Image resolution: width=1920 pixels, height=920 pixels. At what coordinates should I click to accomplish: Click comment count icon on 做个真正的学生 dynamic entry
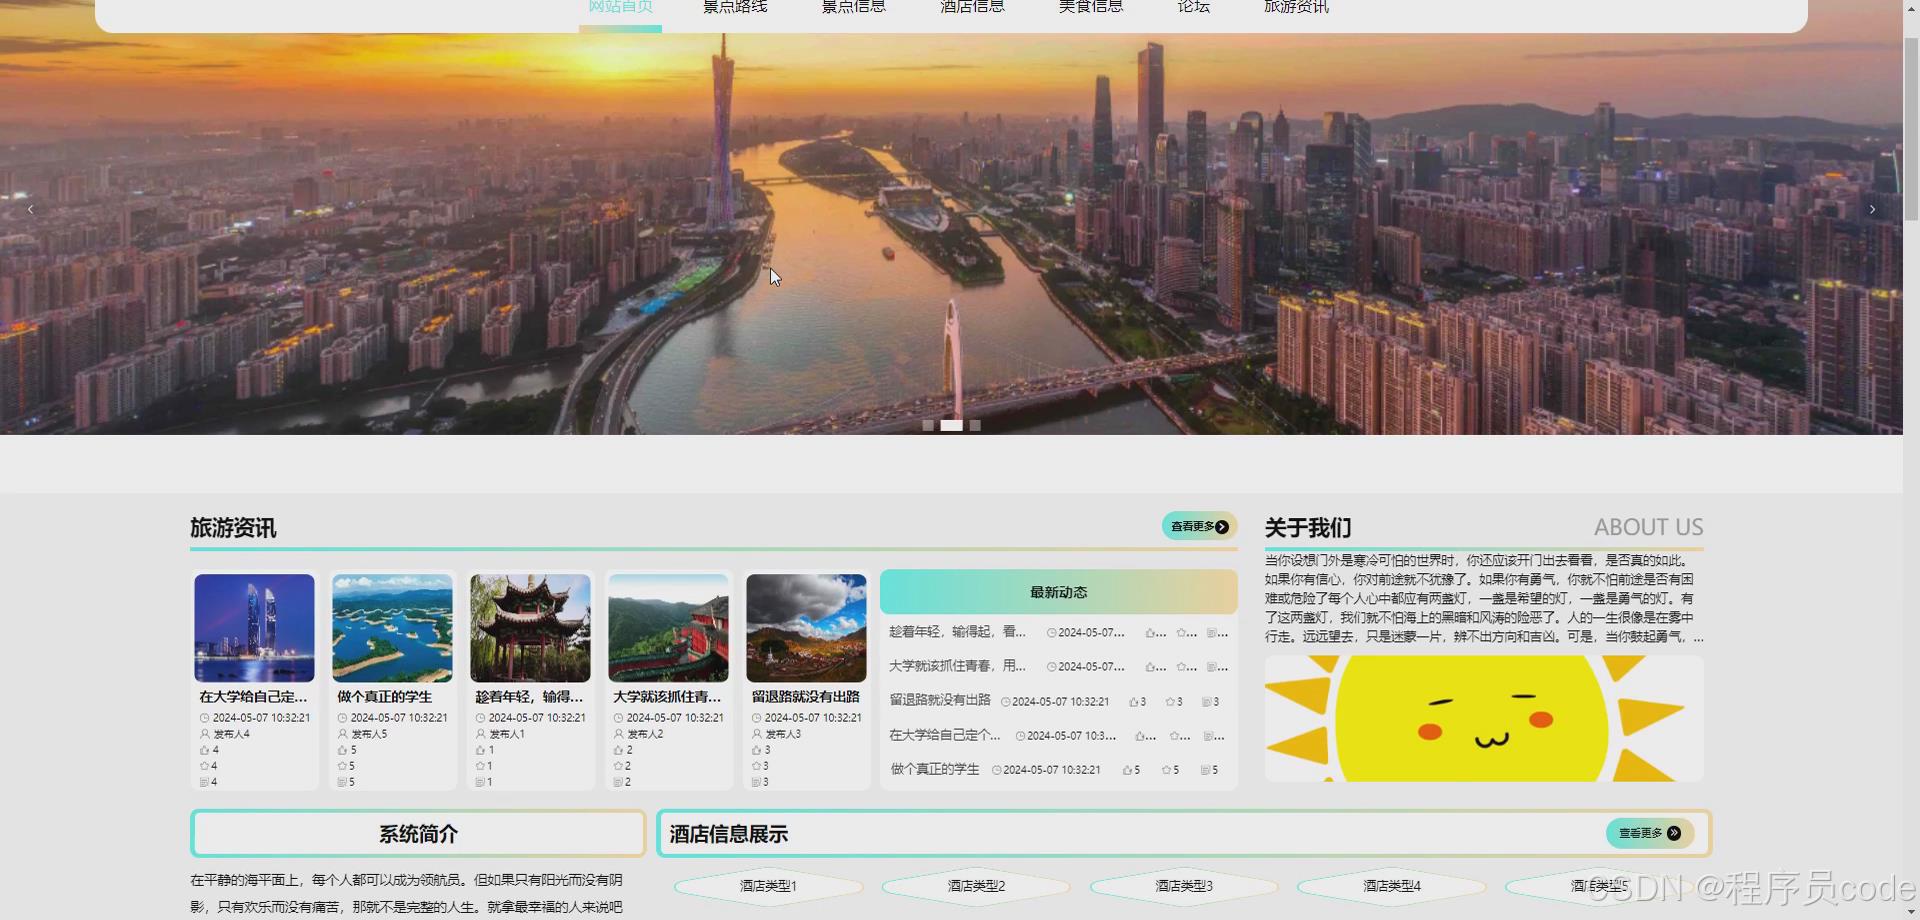pyautogui.click(x=1207, y=769)
